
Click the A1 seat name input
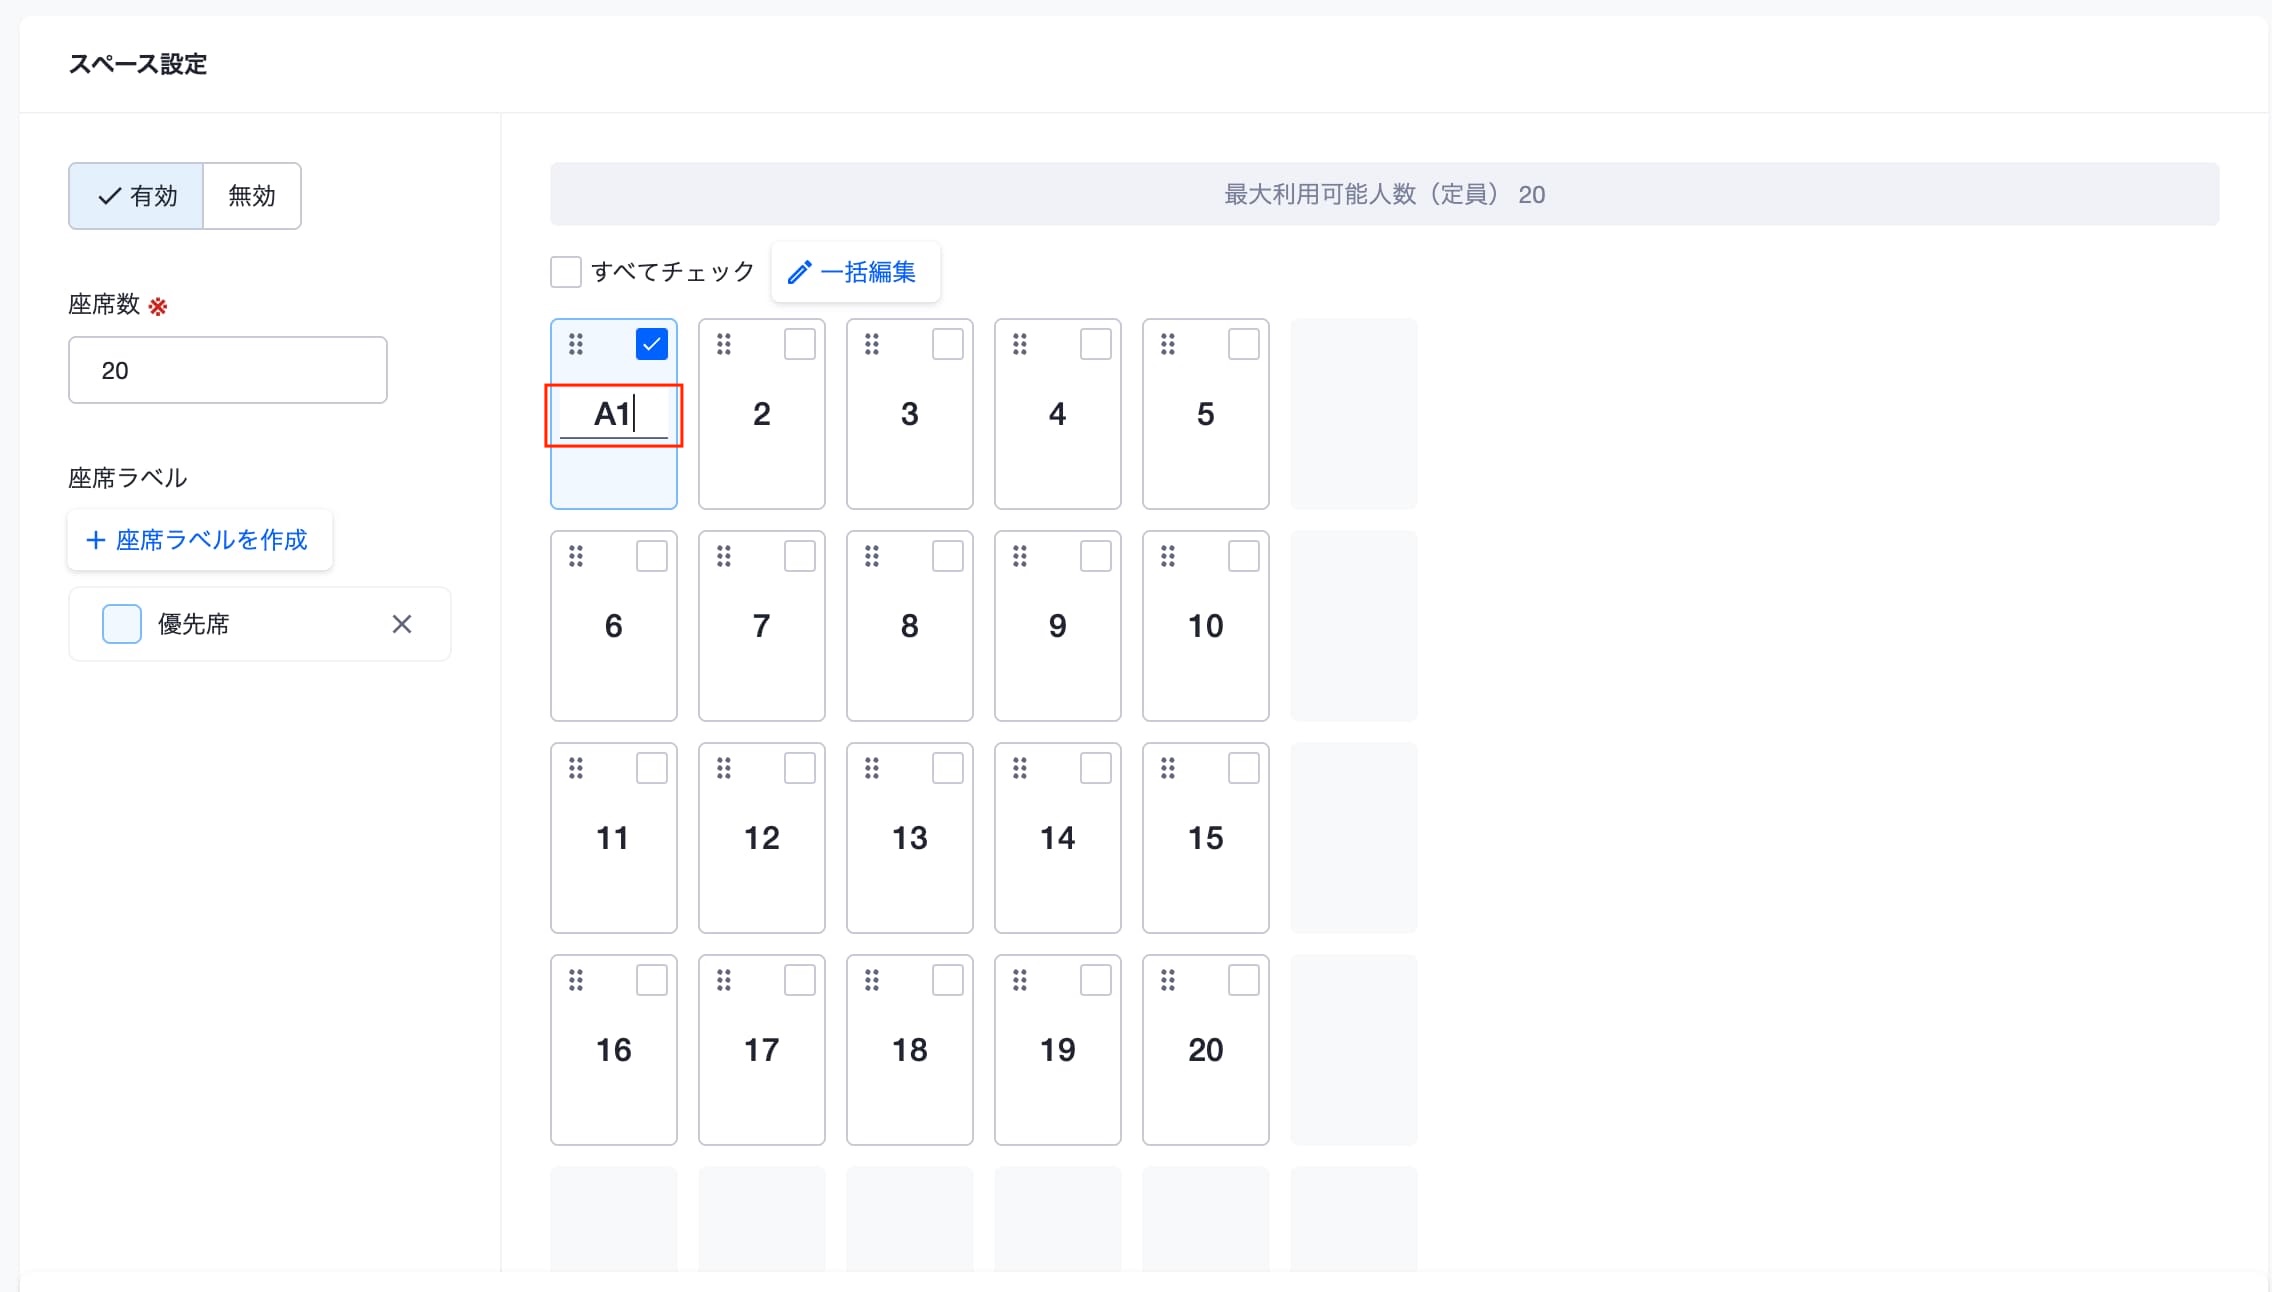coord(614,414)
